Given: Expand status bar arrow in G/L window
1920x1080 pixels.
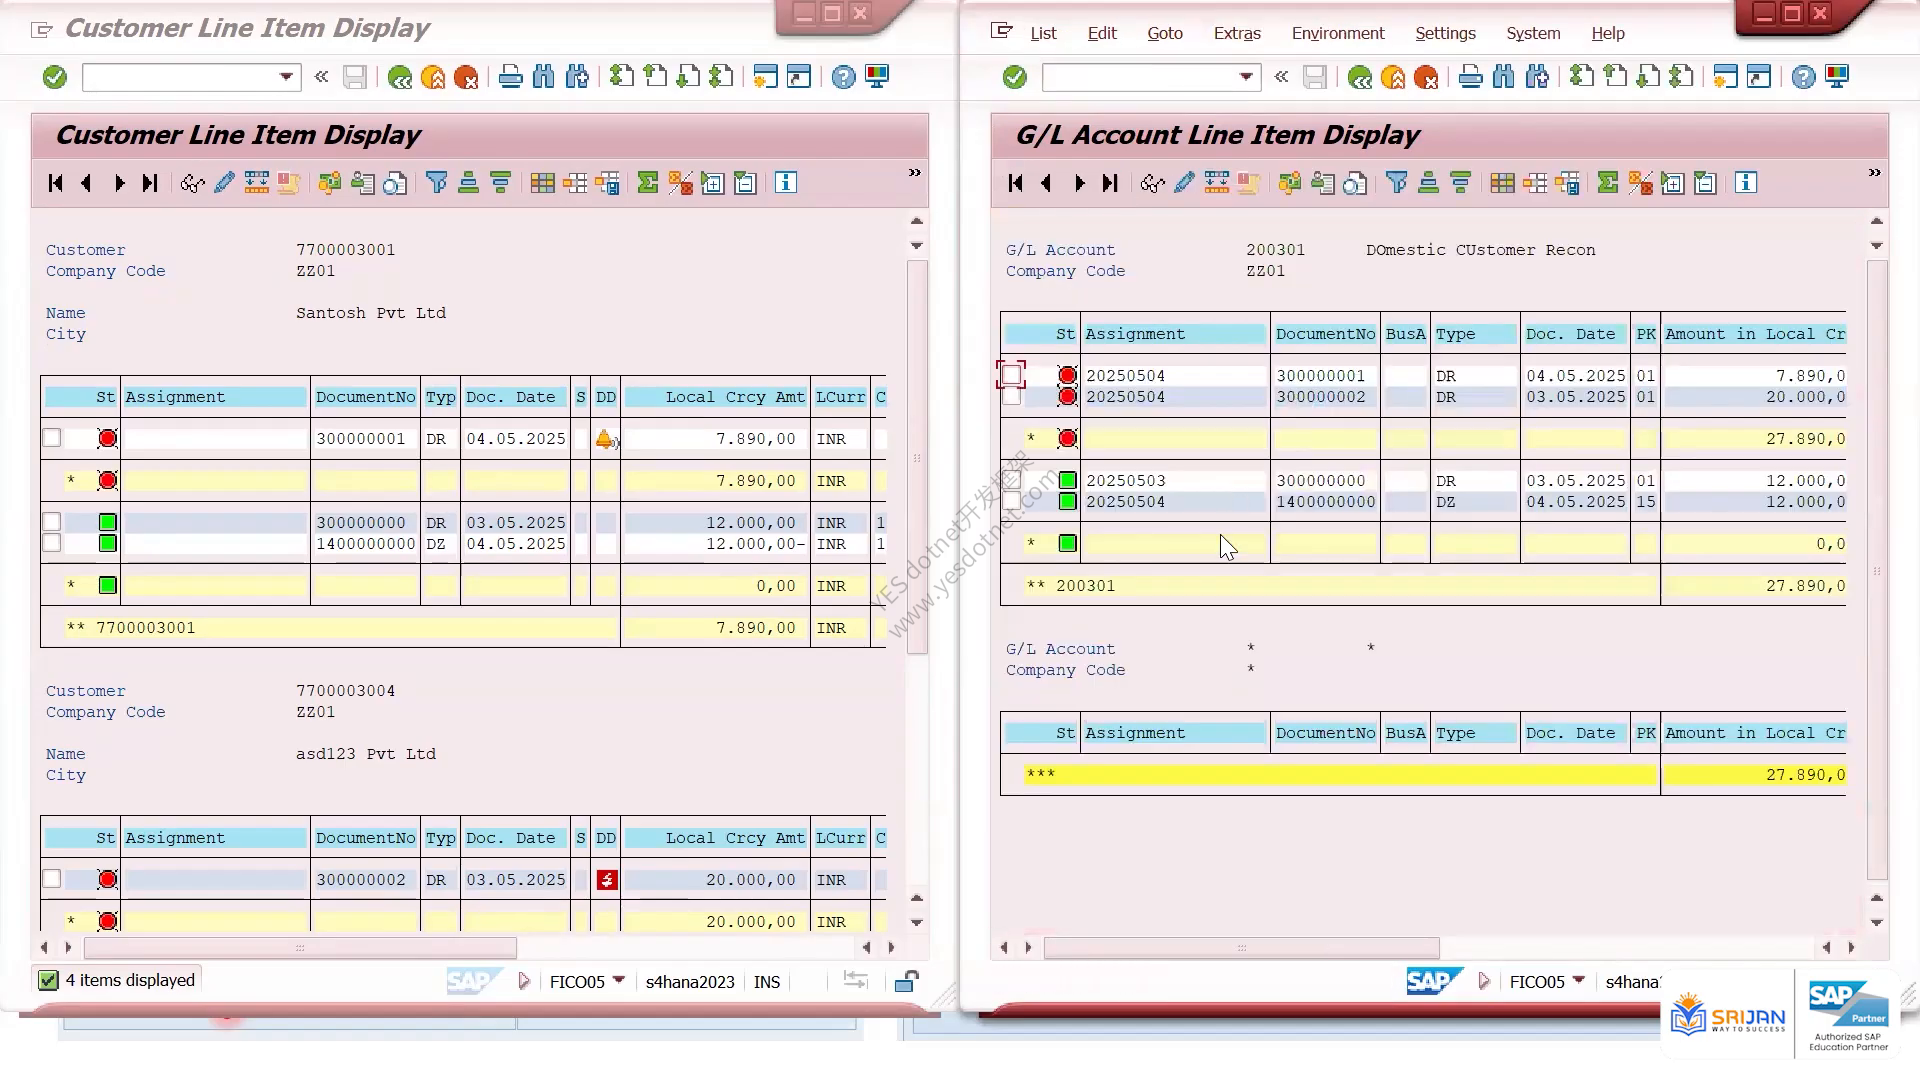Looking at the screenshot, I should (x=1484, y=981).
